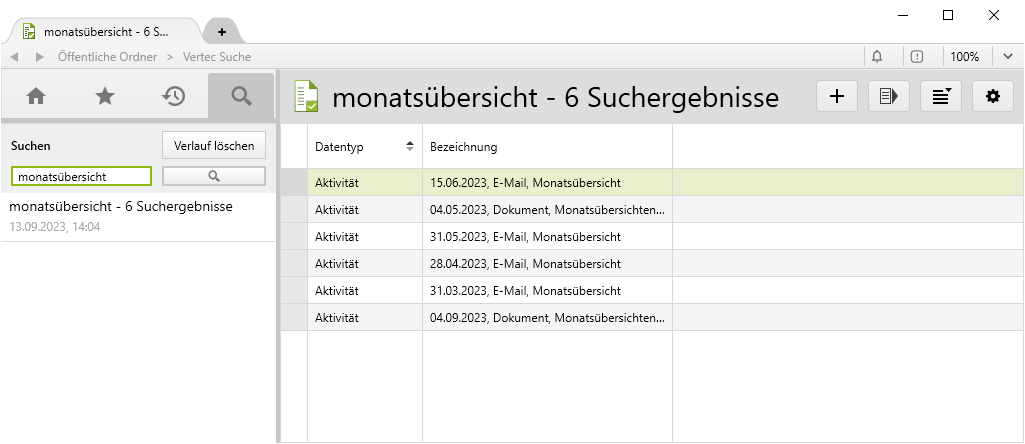The image size is (1025, 444).
Task: Click the notification bell icon
Action: pos(877,57)
